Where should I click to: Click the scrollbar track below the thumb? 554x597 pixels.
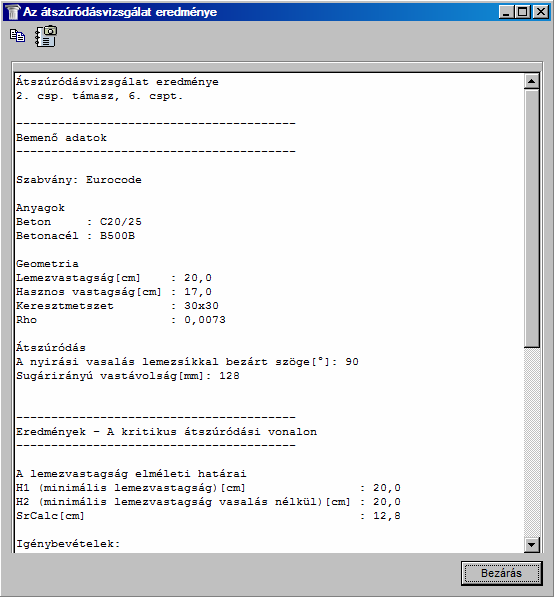(531, 442)
